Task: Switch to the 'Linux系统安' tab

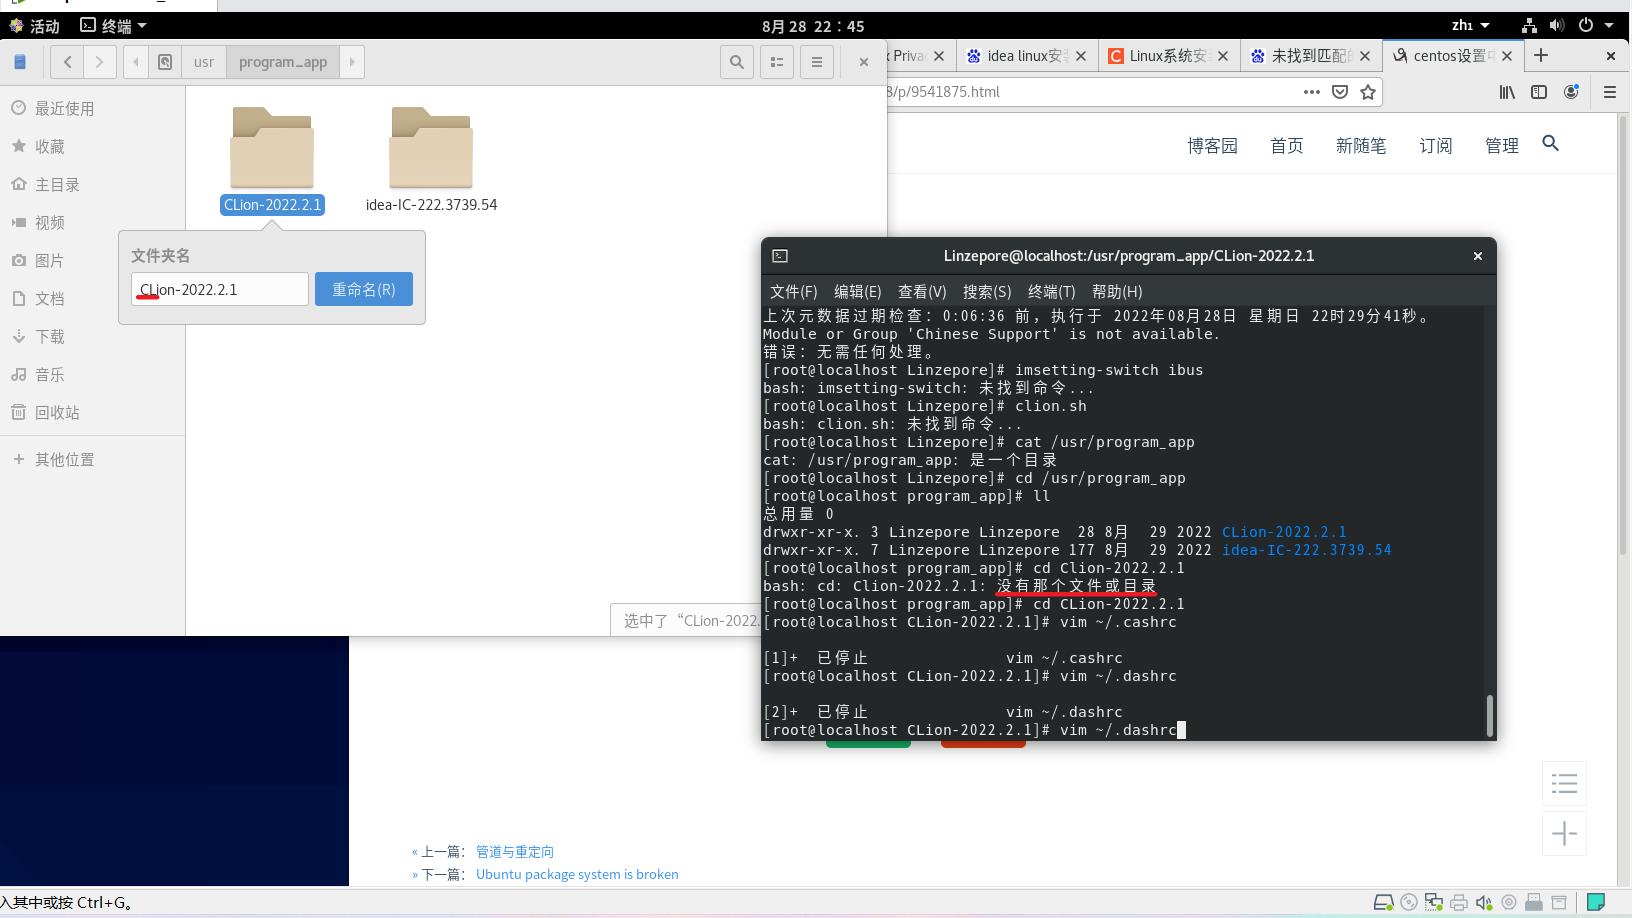Action: 1170,56
